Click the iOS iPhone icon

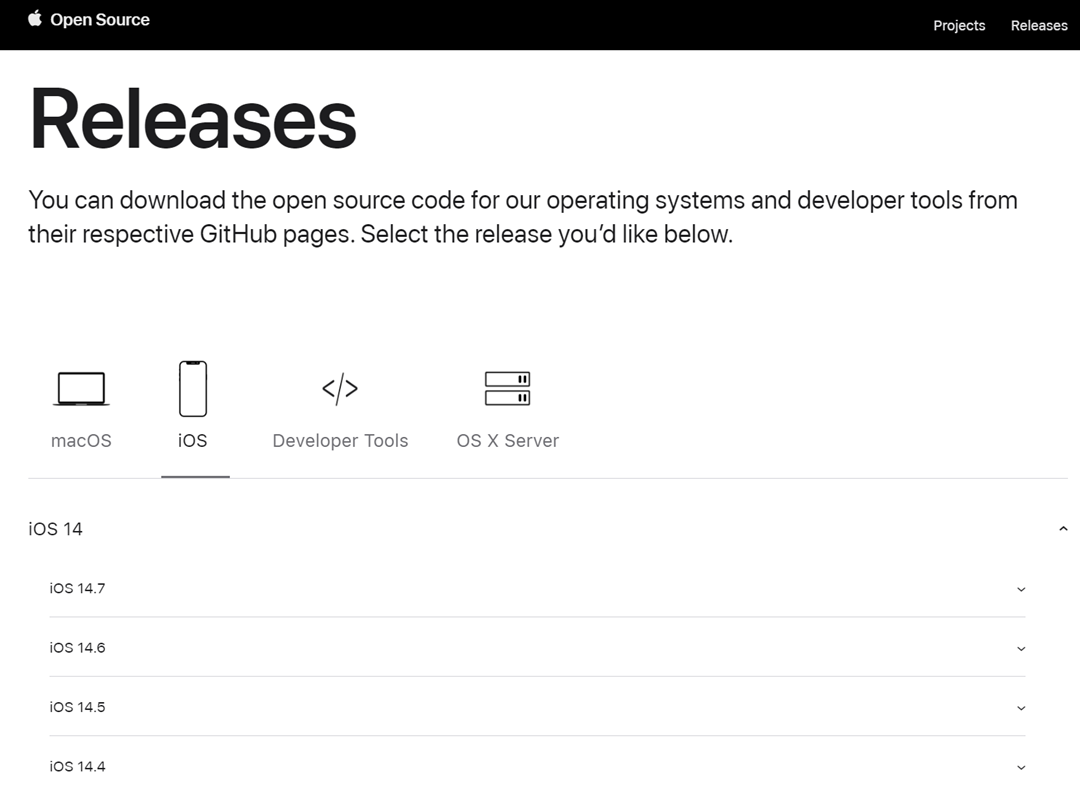click(x=194, y=387)
